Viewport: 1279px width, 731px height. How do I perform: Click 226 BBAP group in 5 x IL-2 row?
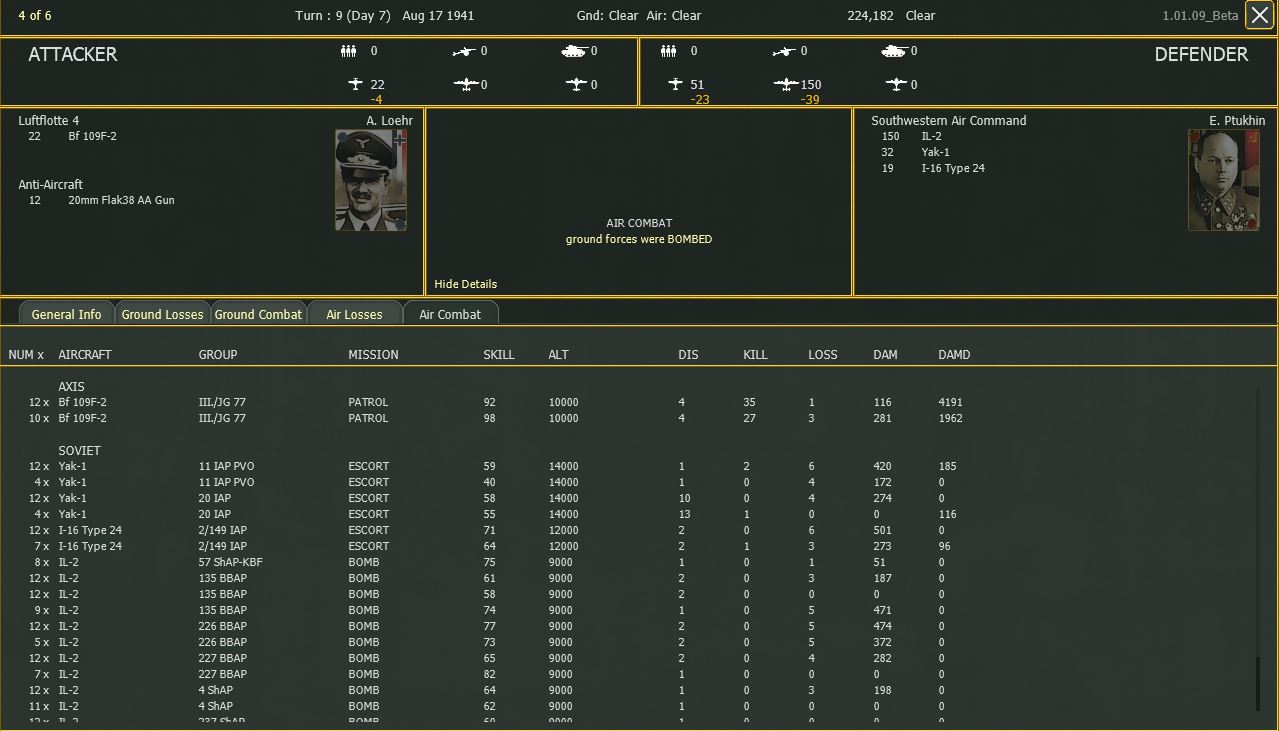click(x=222, y=642)
